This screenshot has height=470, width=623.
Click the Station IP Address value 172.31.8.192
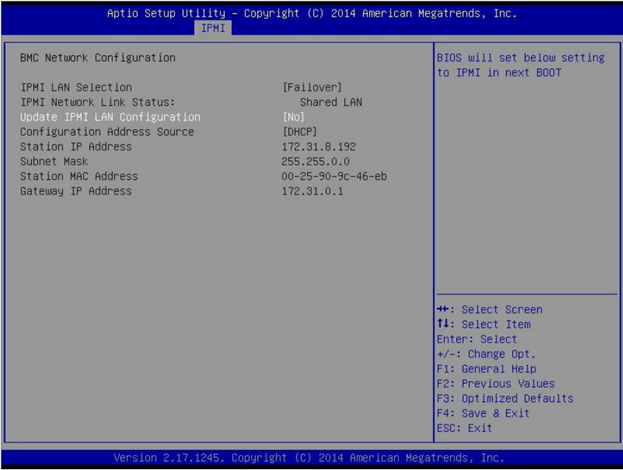pos(320,147)
